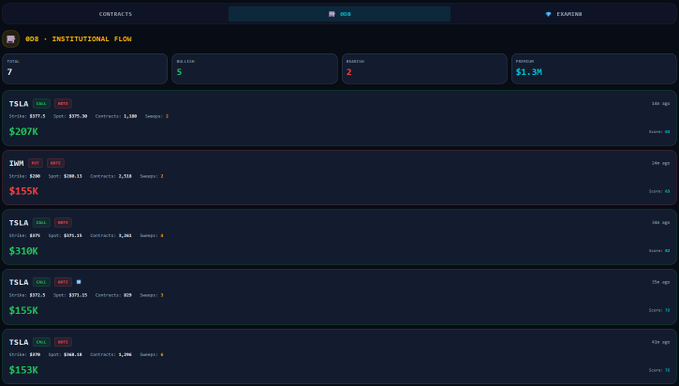This screenshot has height=386, width=679.
Task: Click the blue square icon on TSLA $155K card
Action: (79, 282)
